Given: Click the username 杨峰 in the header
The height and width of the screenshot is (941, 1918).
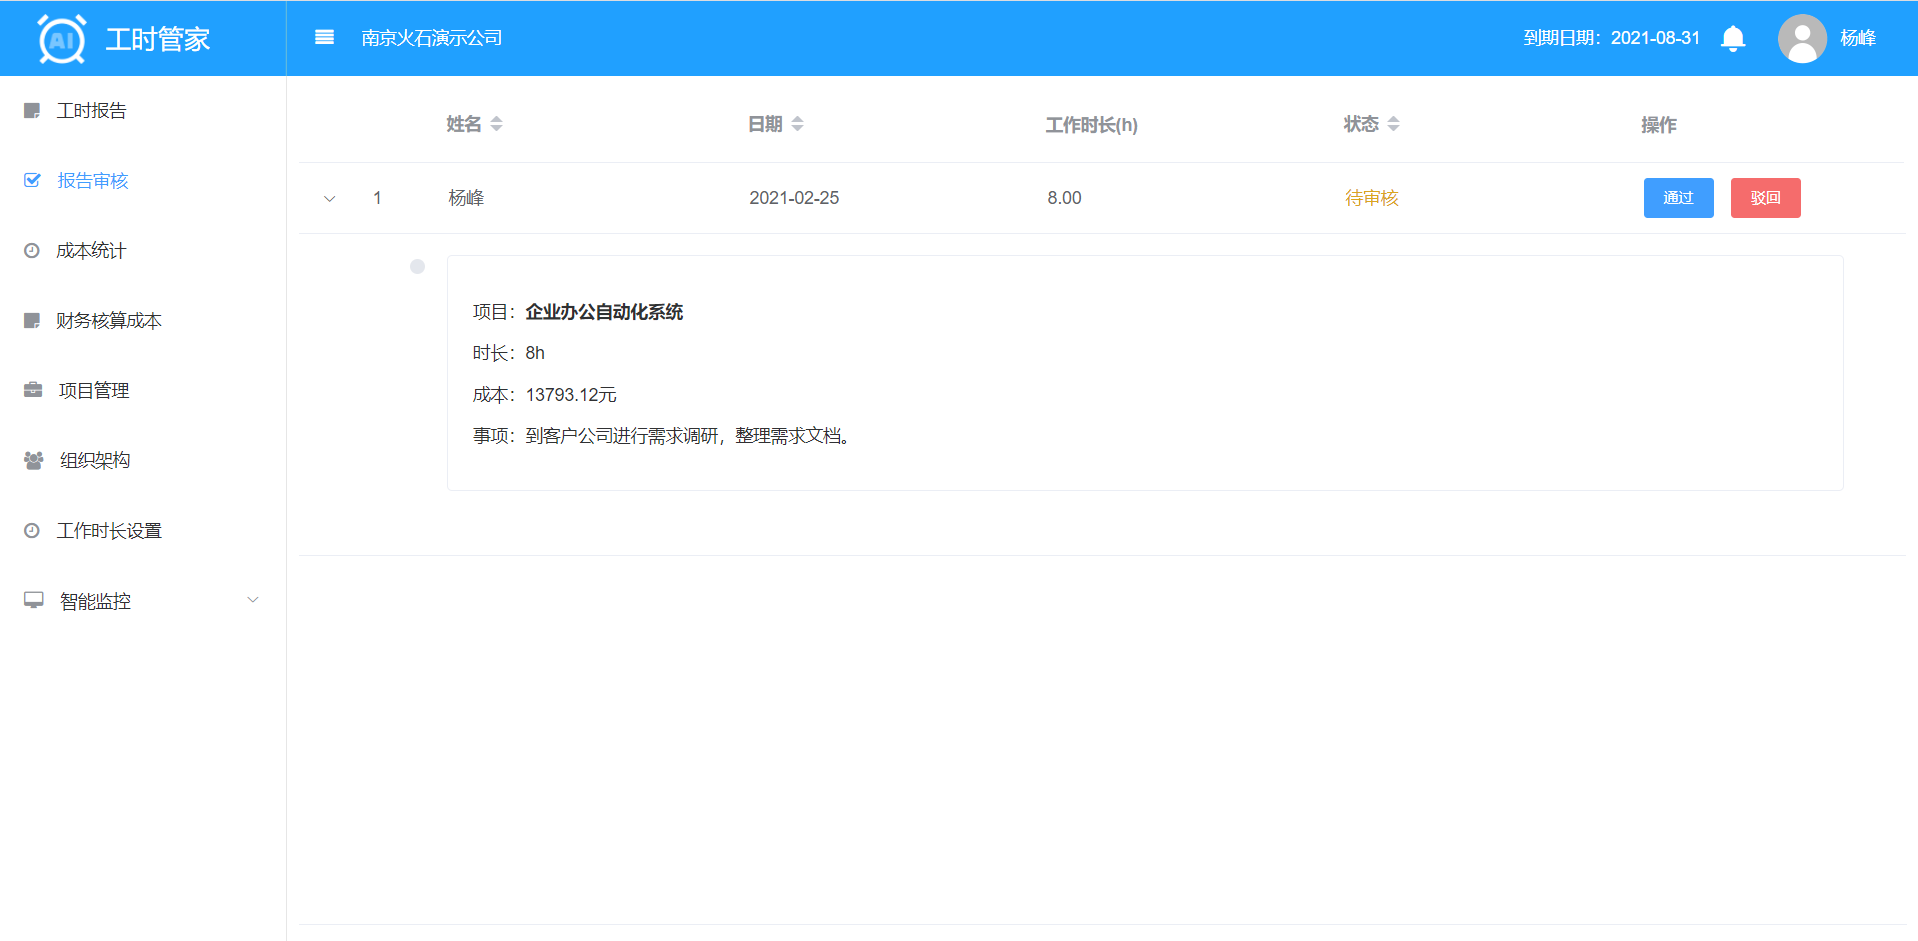Looking at the screenshot, I should (x=1857, y=38).
